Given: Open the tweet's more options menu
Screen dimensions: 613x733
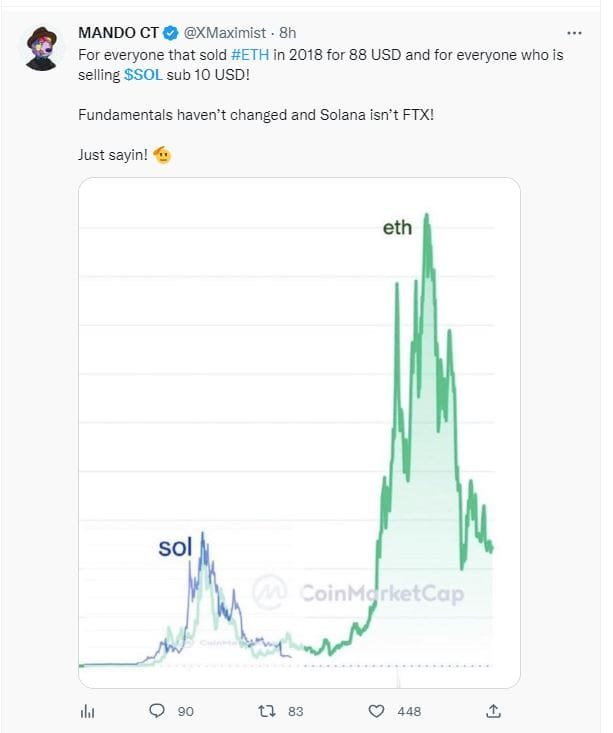Looking at the screenshot, I should click(573, 33).
